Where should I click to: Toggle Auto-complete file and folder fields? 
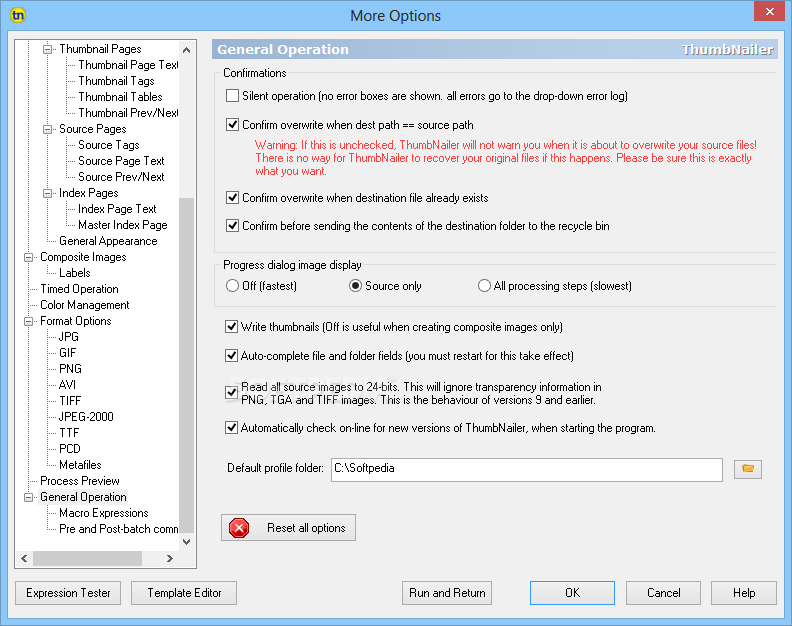[231, 355]
